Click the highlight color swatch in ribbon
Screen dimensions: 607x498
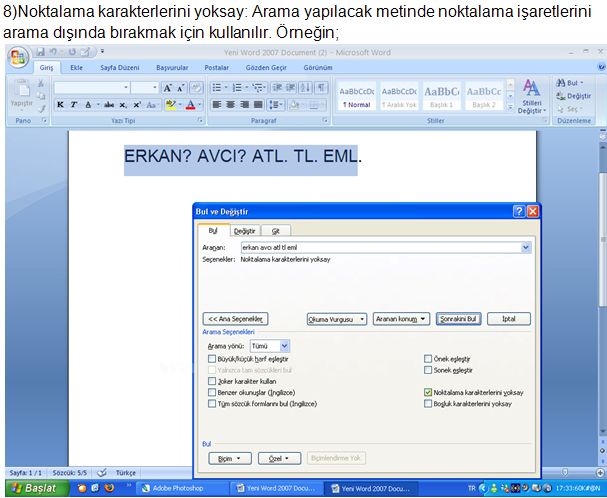pos(171,105)
